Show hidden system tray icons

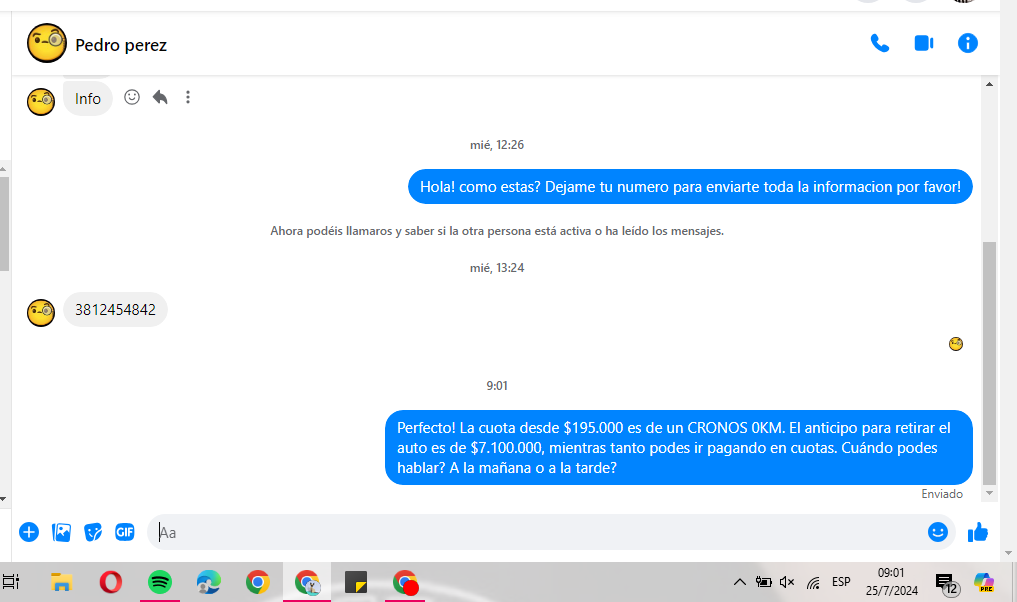click(x=739, y=582)
